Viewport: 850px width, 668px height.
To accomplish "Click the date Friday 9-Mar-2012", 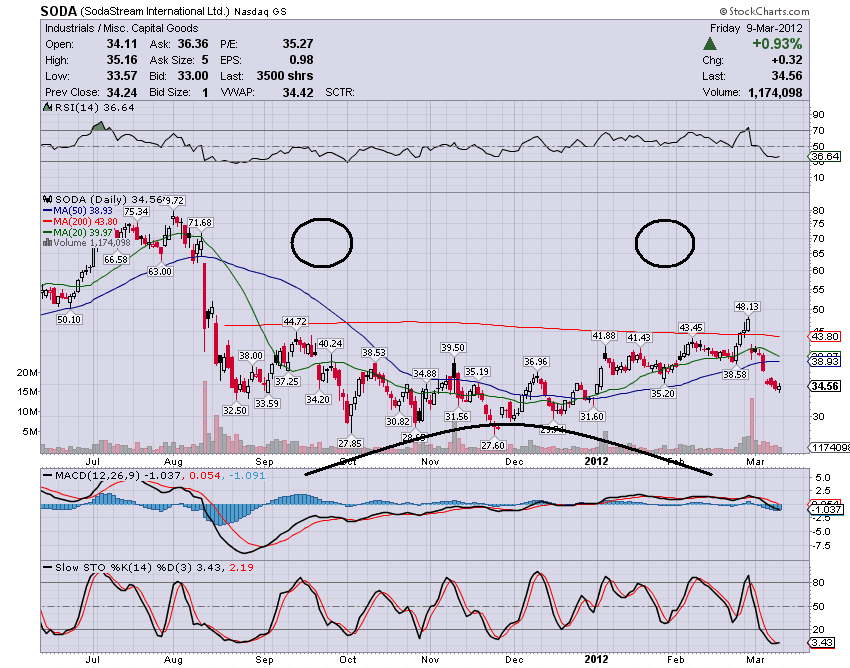I will 756,28.
